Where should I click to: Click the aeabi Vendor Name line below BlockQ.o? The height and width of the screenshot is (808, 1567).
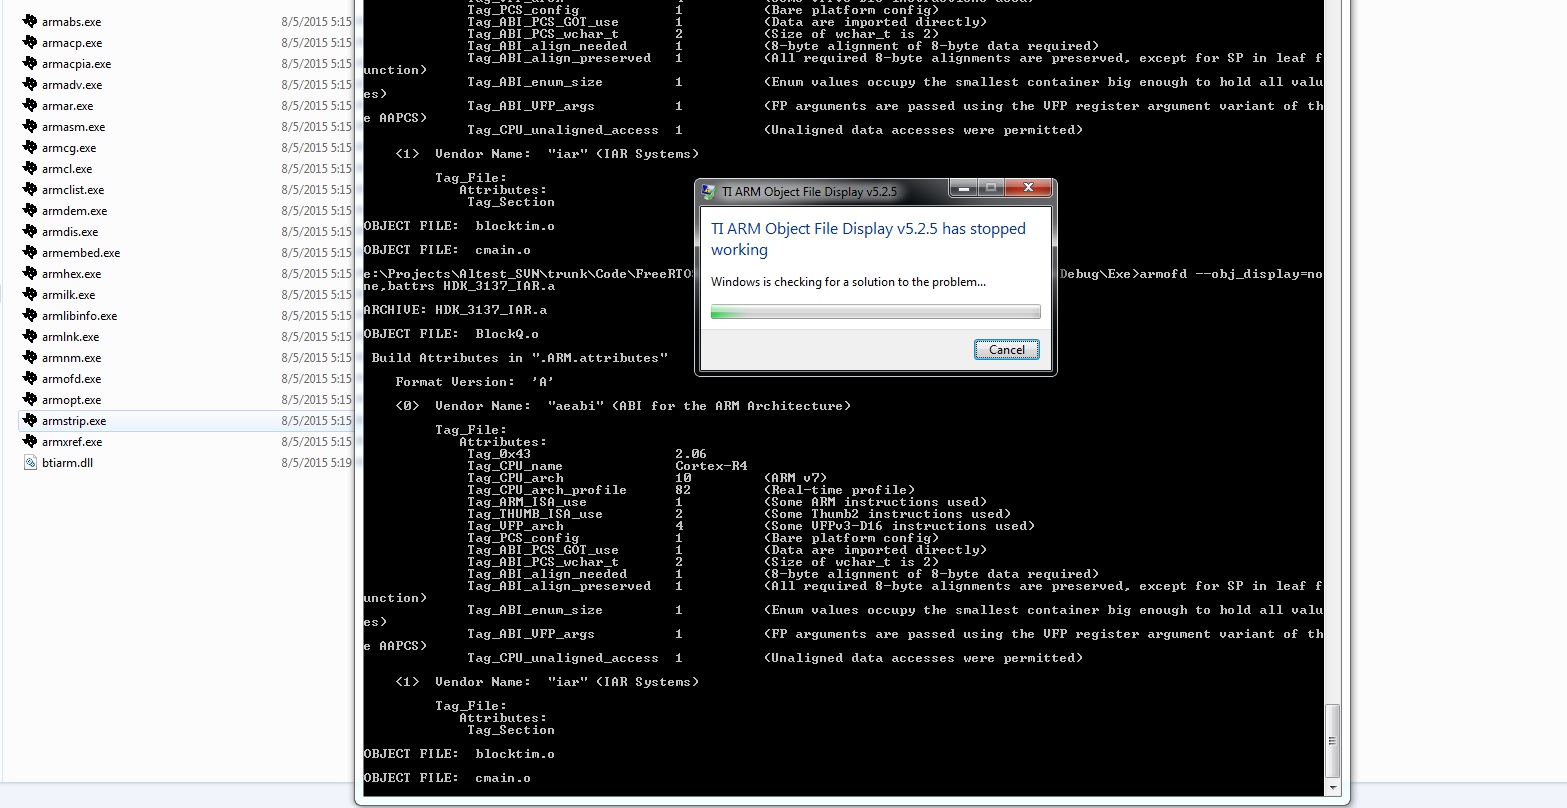pos(623,406)
